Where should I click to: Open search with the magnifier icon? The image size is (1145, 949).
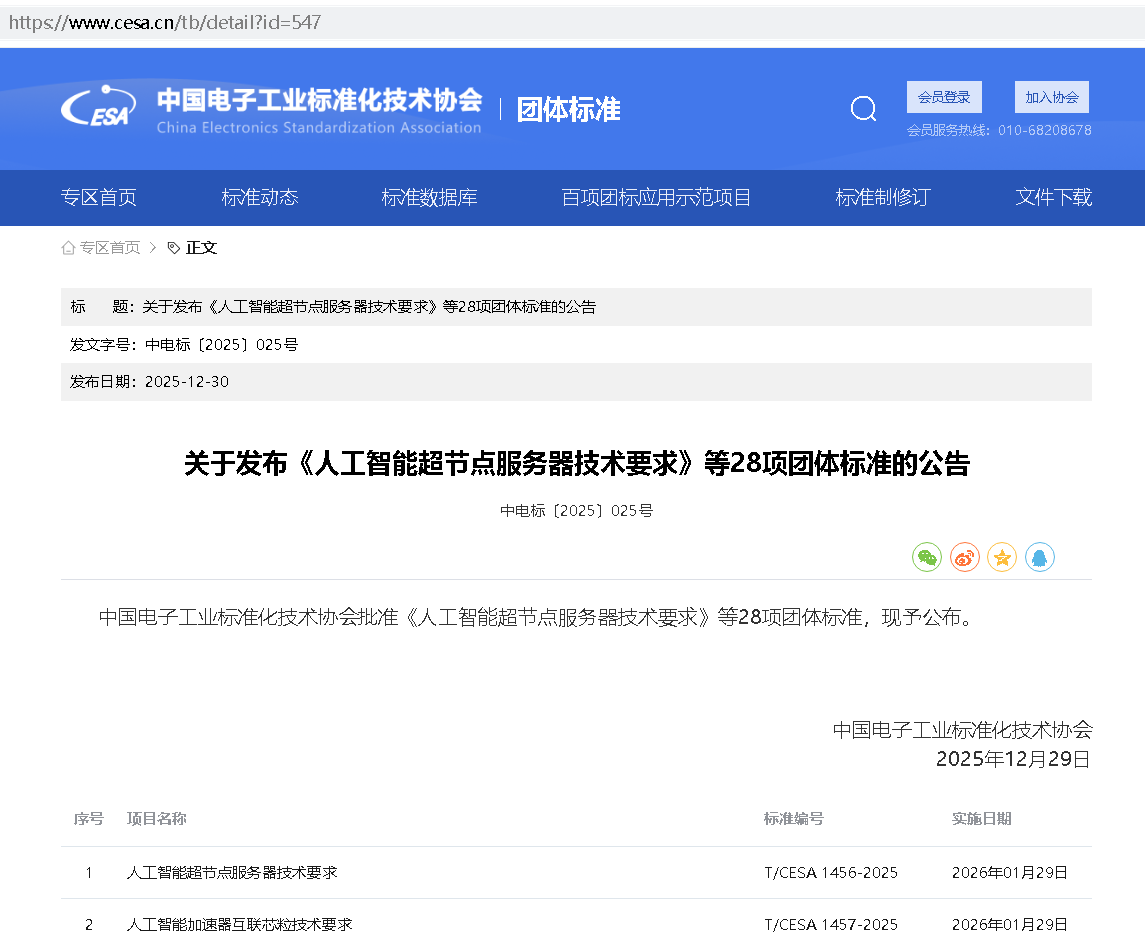pos(863,108)
